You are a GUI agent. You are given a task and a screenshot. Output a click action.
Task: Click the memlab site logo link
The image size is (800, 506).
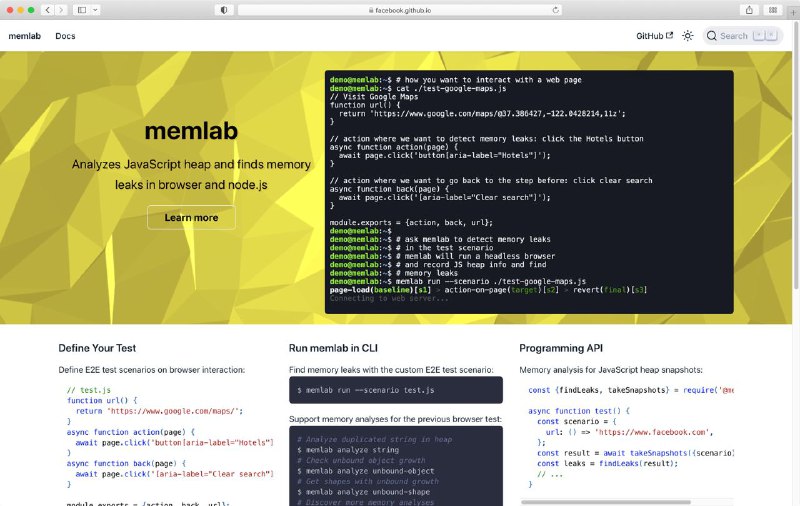point(24,36)
